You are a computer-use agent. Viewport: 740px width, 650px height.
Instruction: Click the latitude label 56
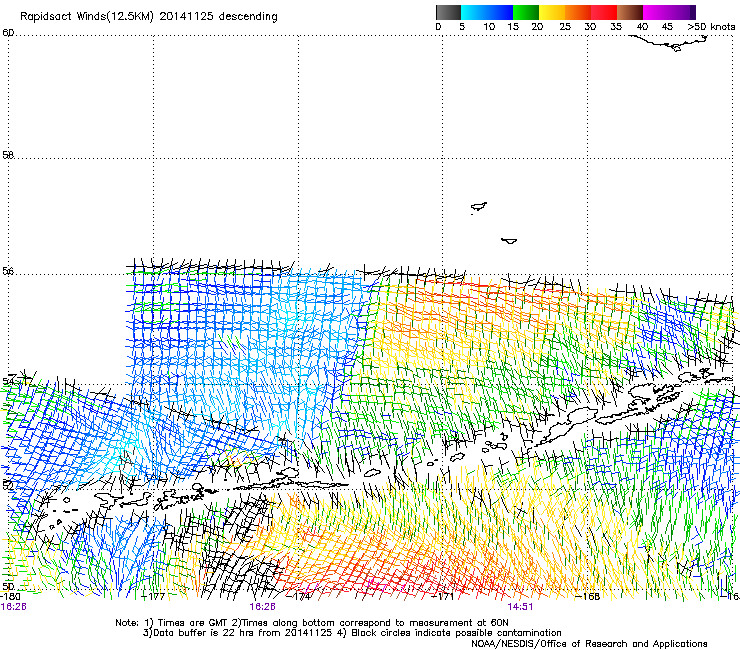[8, 271]
